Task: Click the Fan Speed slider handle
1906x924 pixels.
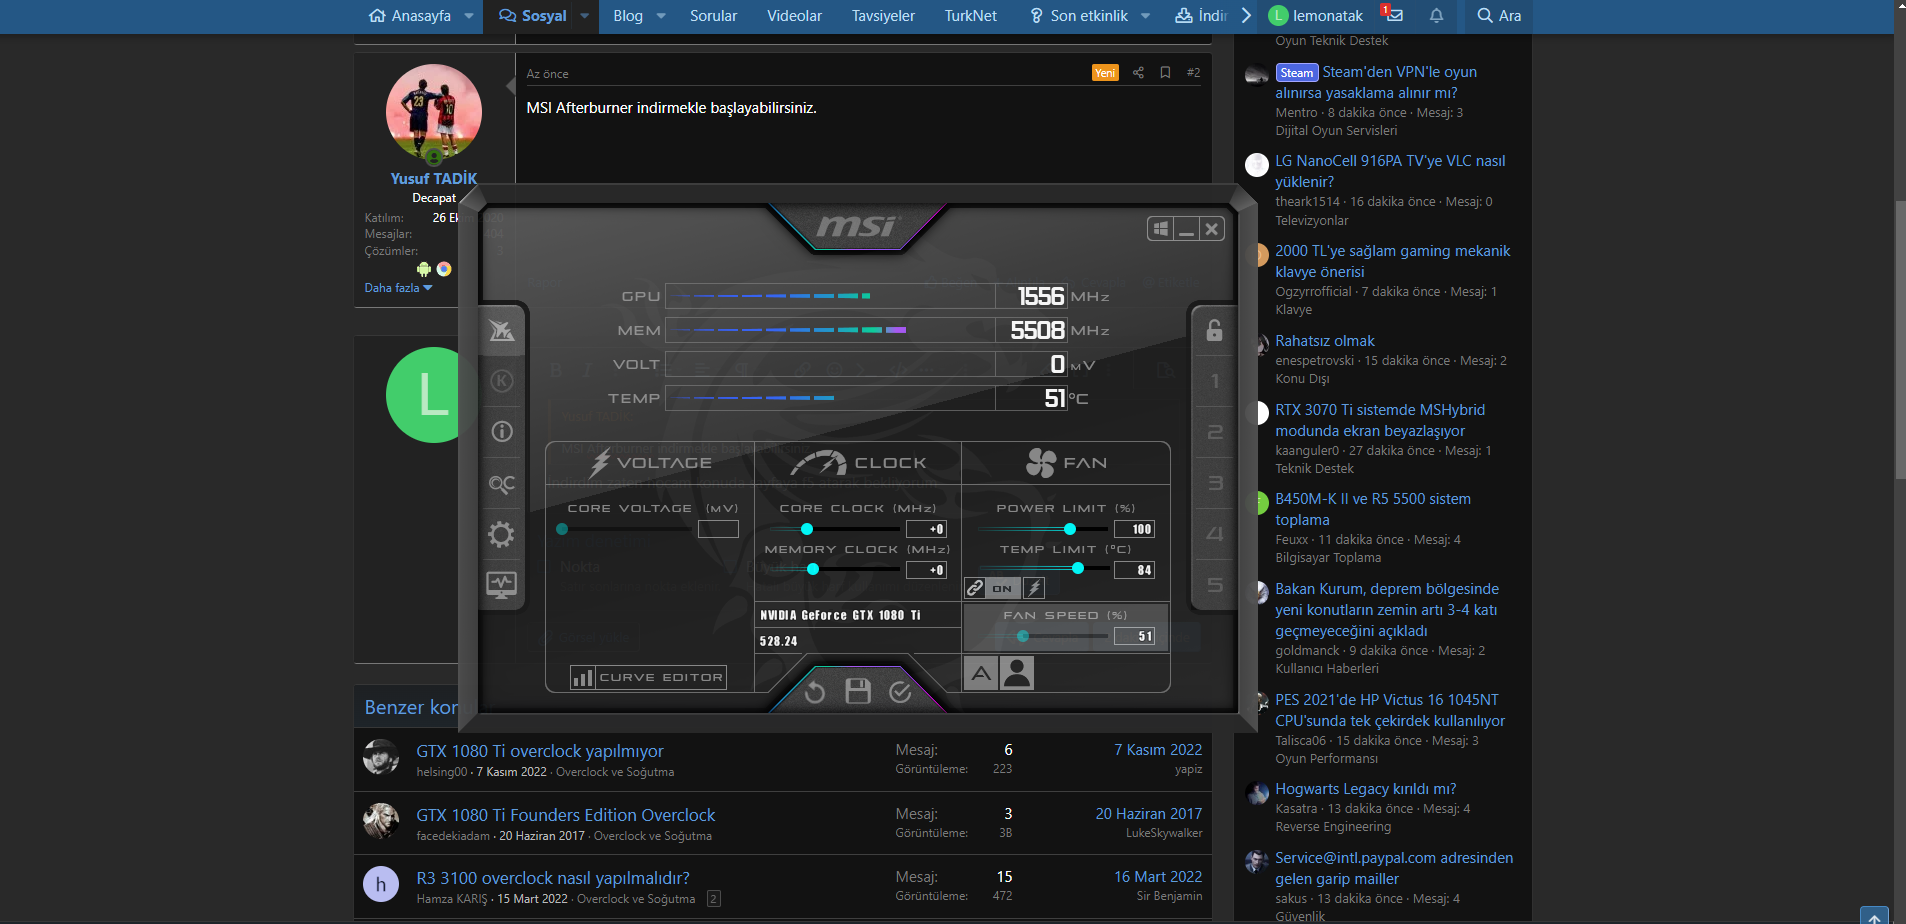Action: pos(1022,636)
